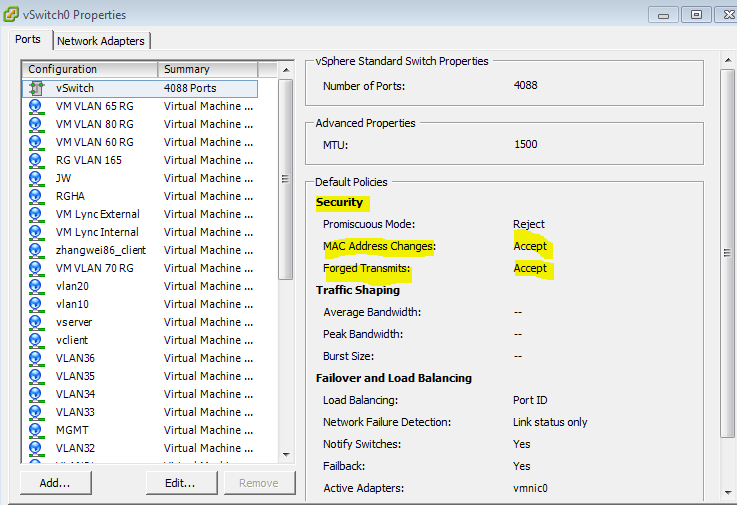Select the RGHA port group label

click(x=70, y=196)
